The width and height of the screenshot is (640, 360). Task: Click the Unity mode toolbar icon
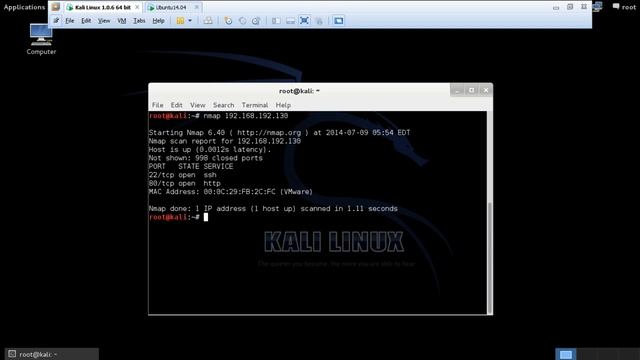(x=319, y=20)
